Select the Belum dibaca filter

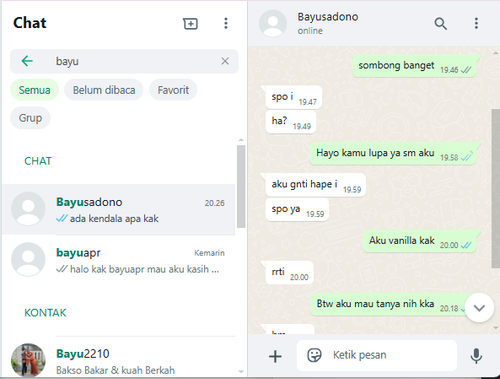click(x=104, y=90)
